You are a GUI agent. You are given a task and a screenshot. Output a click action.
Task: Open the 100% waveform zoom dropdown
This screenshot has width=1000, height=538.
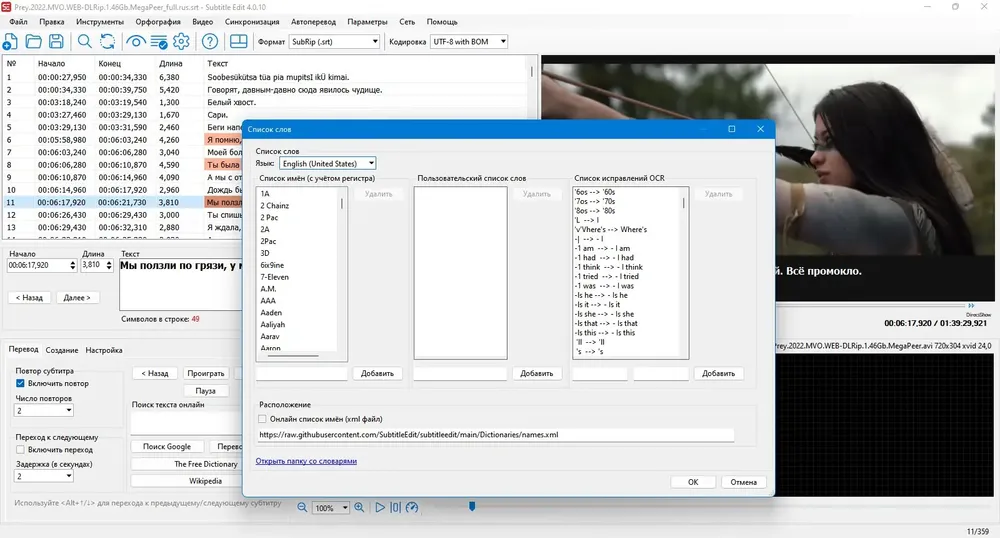coord(330,508)
